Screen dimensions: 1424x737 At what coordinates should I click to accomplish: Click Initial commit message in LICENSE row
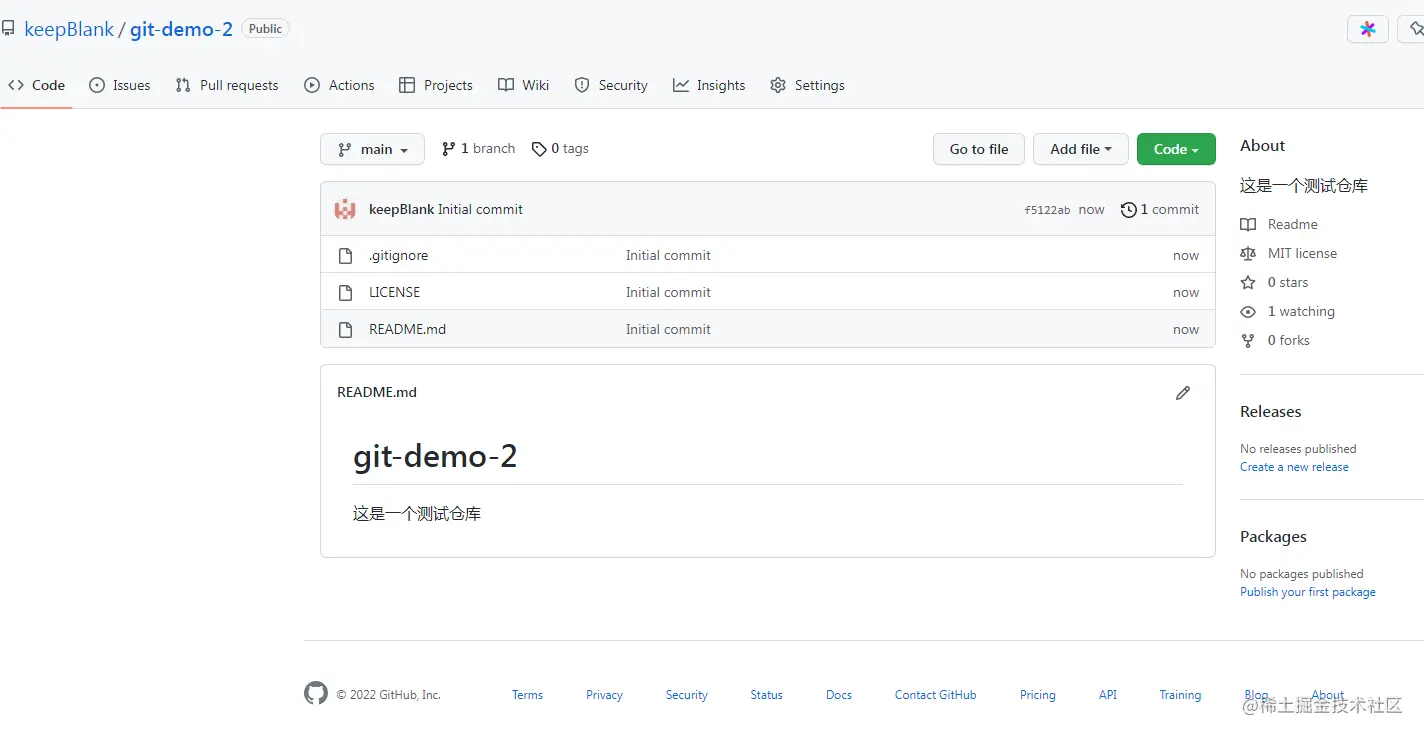click(668, 293)
